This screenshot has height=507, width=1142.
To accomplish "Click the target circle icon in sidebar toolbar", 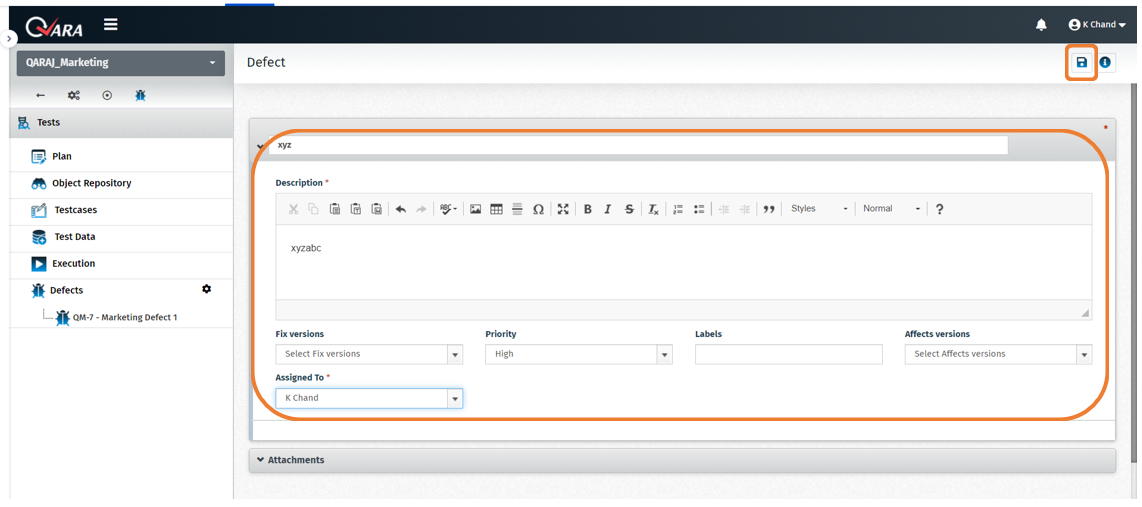I will pyautogui.click(x=107, y=95).
